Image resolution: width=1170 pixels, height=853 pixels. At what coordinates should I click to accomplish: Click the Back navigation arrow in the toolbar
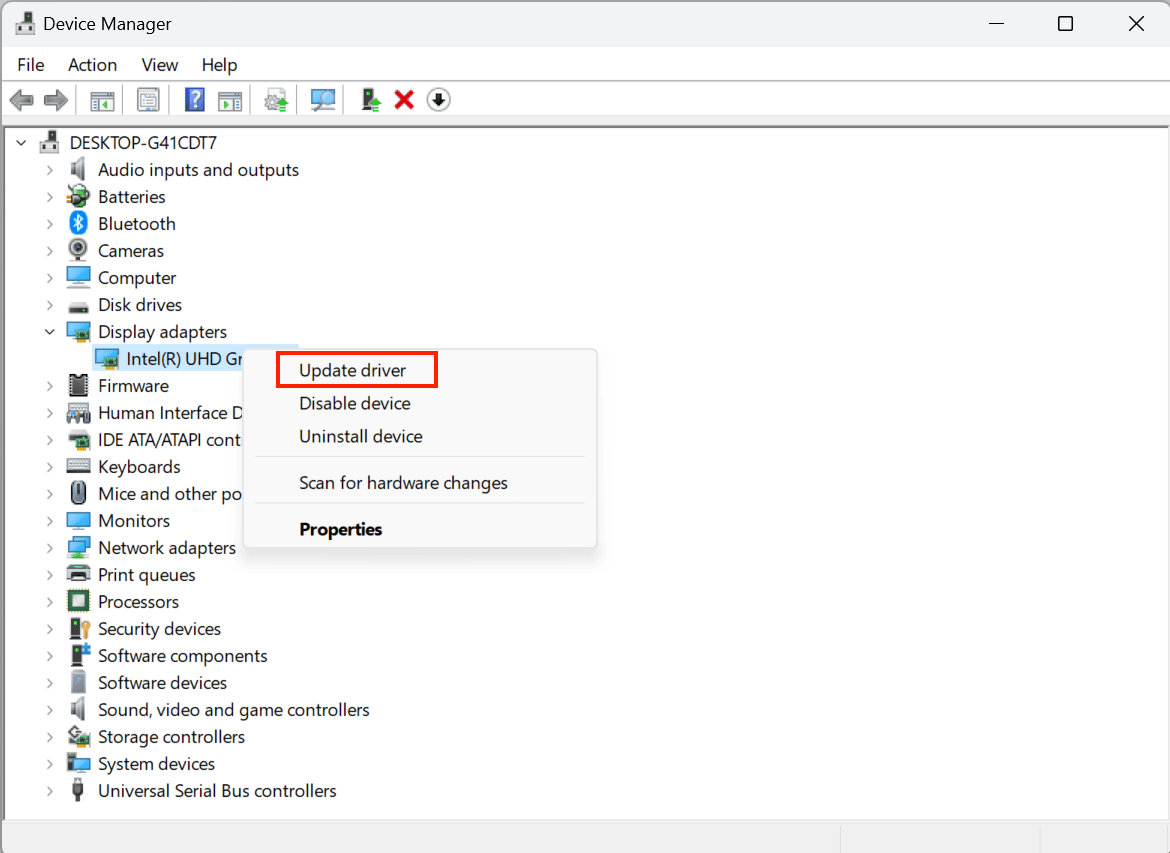[21, 99]
